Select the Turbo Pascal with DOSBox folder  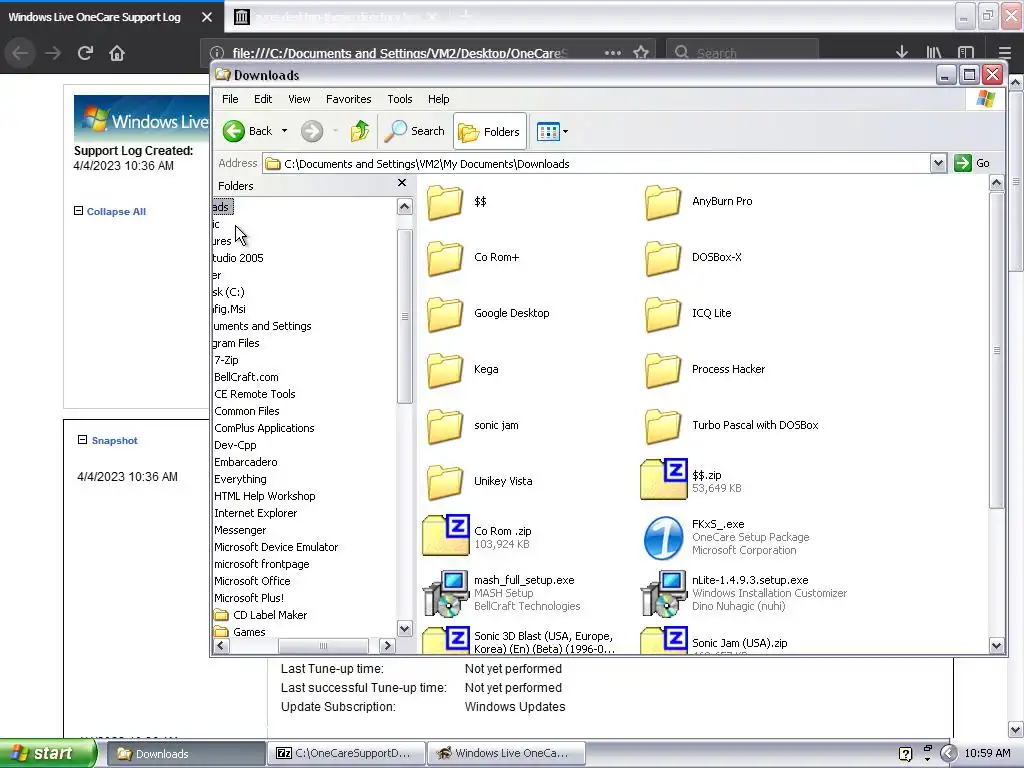click(731, 425)
